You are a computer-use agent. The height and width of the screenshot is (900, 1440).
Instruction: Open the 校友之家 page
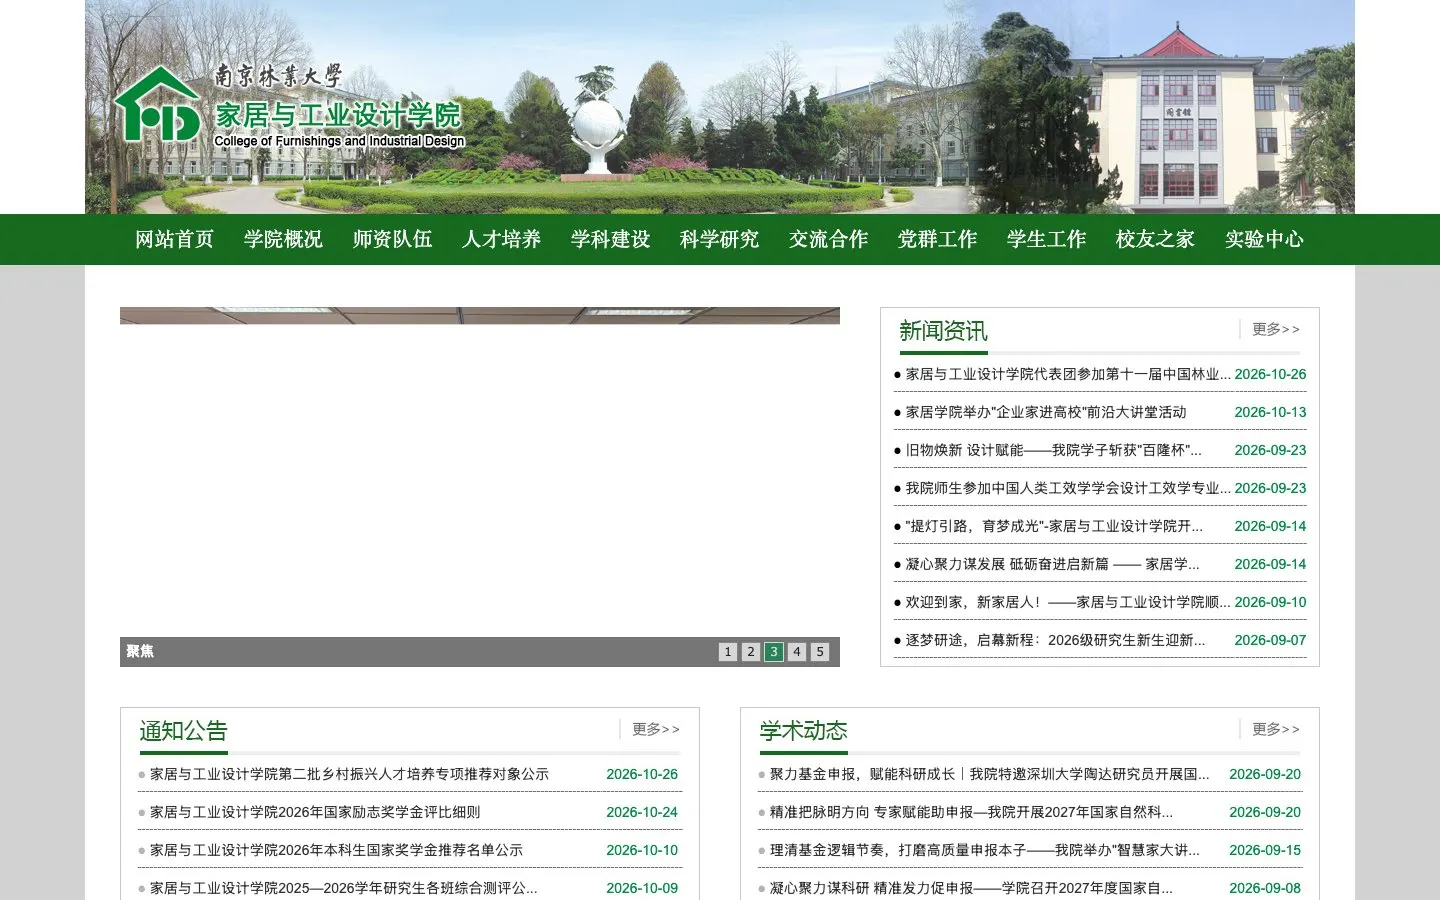1156,239
